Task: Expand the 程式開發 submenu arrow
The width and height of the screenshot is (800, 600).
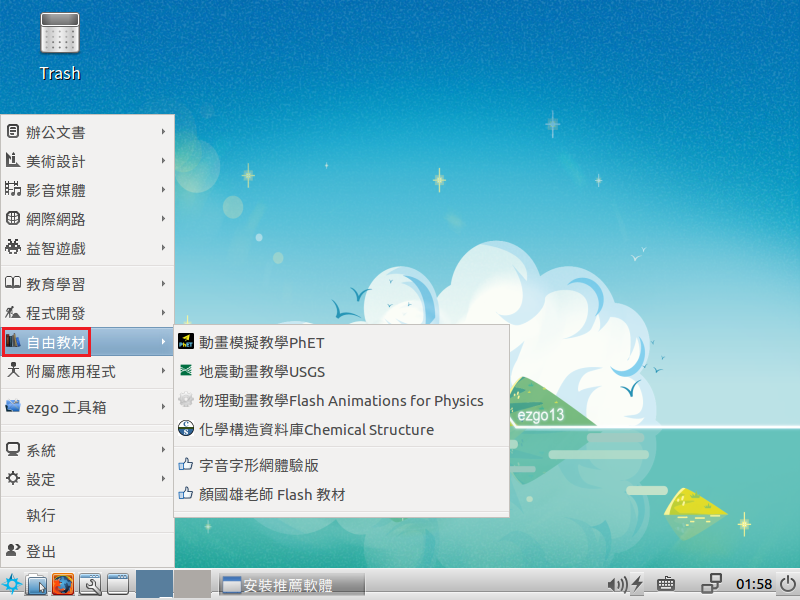Action: (163, 312)
